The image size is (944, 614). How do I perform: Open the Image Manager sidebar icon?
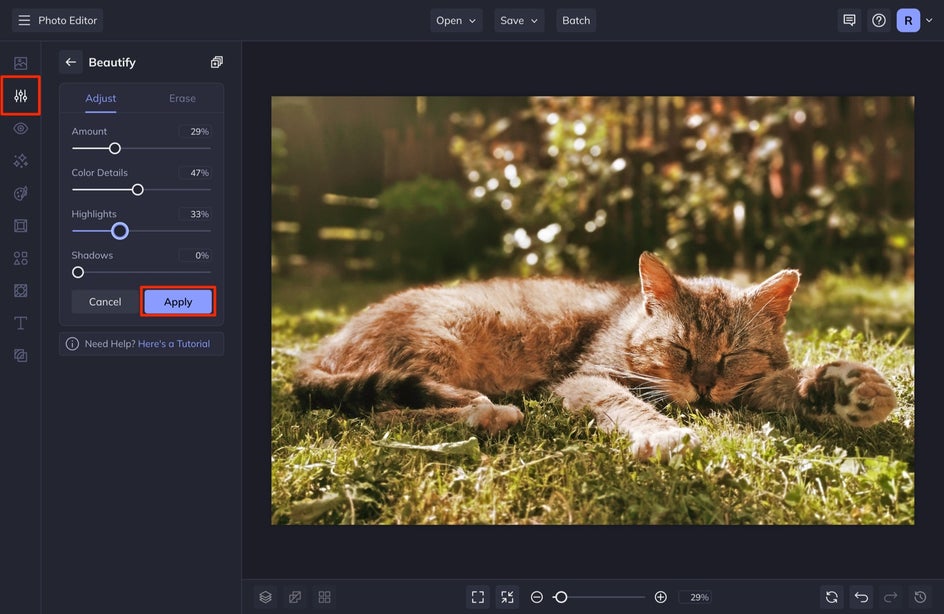tap(20, 63)
